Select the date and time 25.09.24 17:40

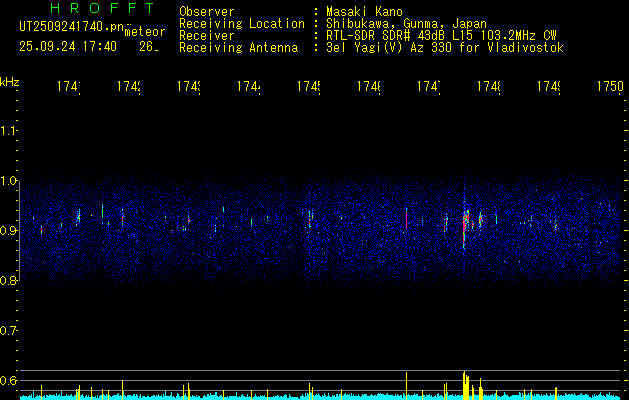(x=68, y=47)
